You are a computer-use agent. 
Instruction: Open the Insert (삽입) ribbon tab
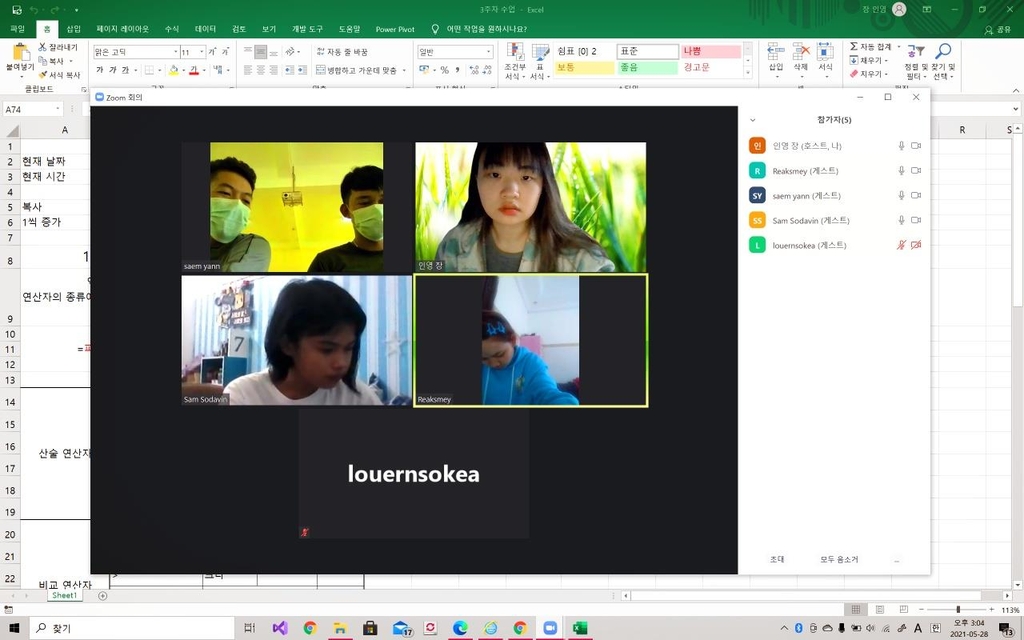tap(74, 29)
